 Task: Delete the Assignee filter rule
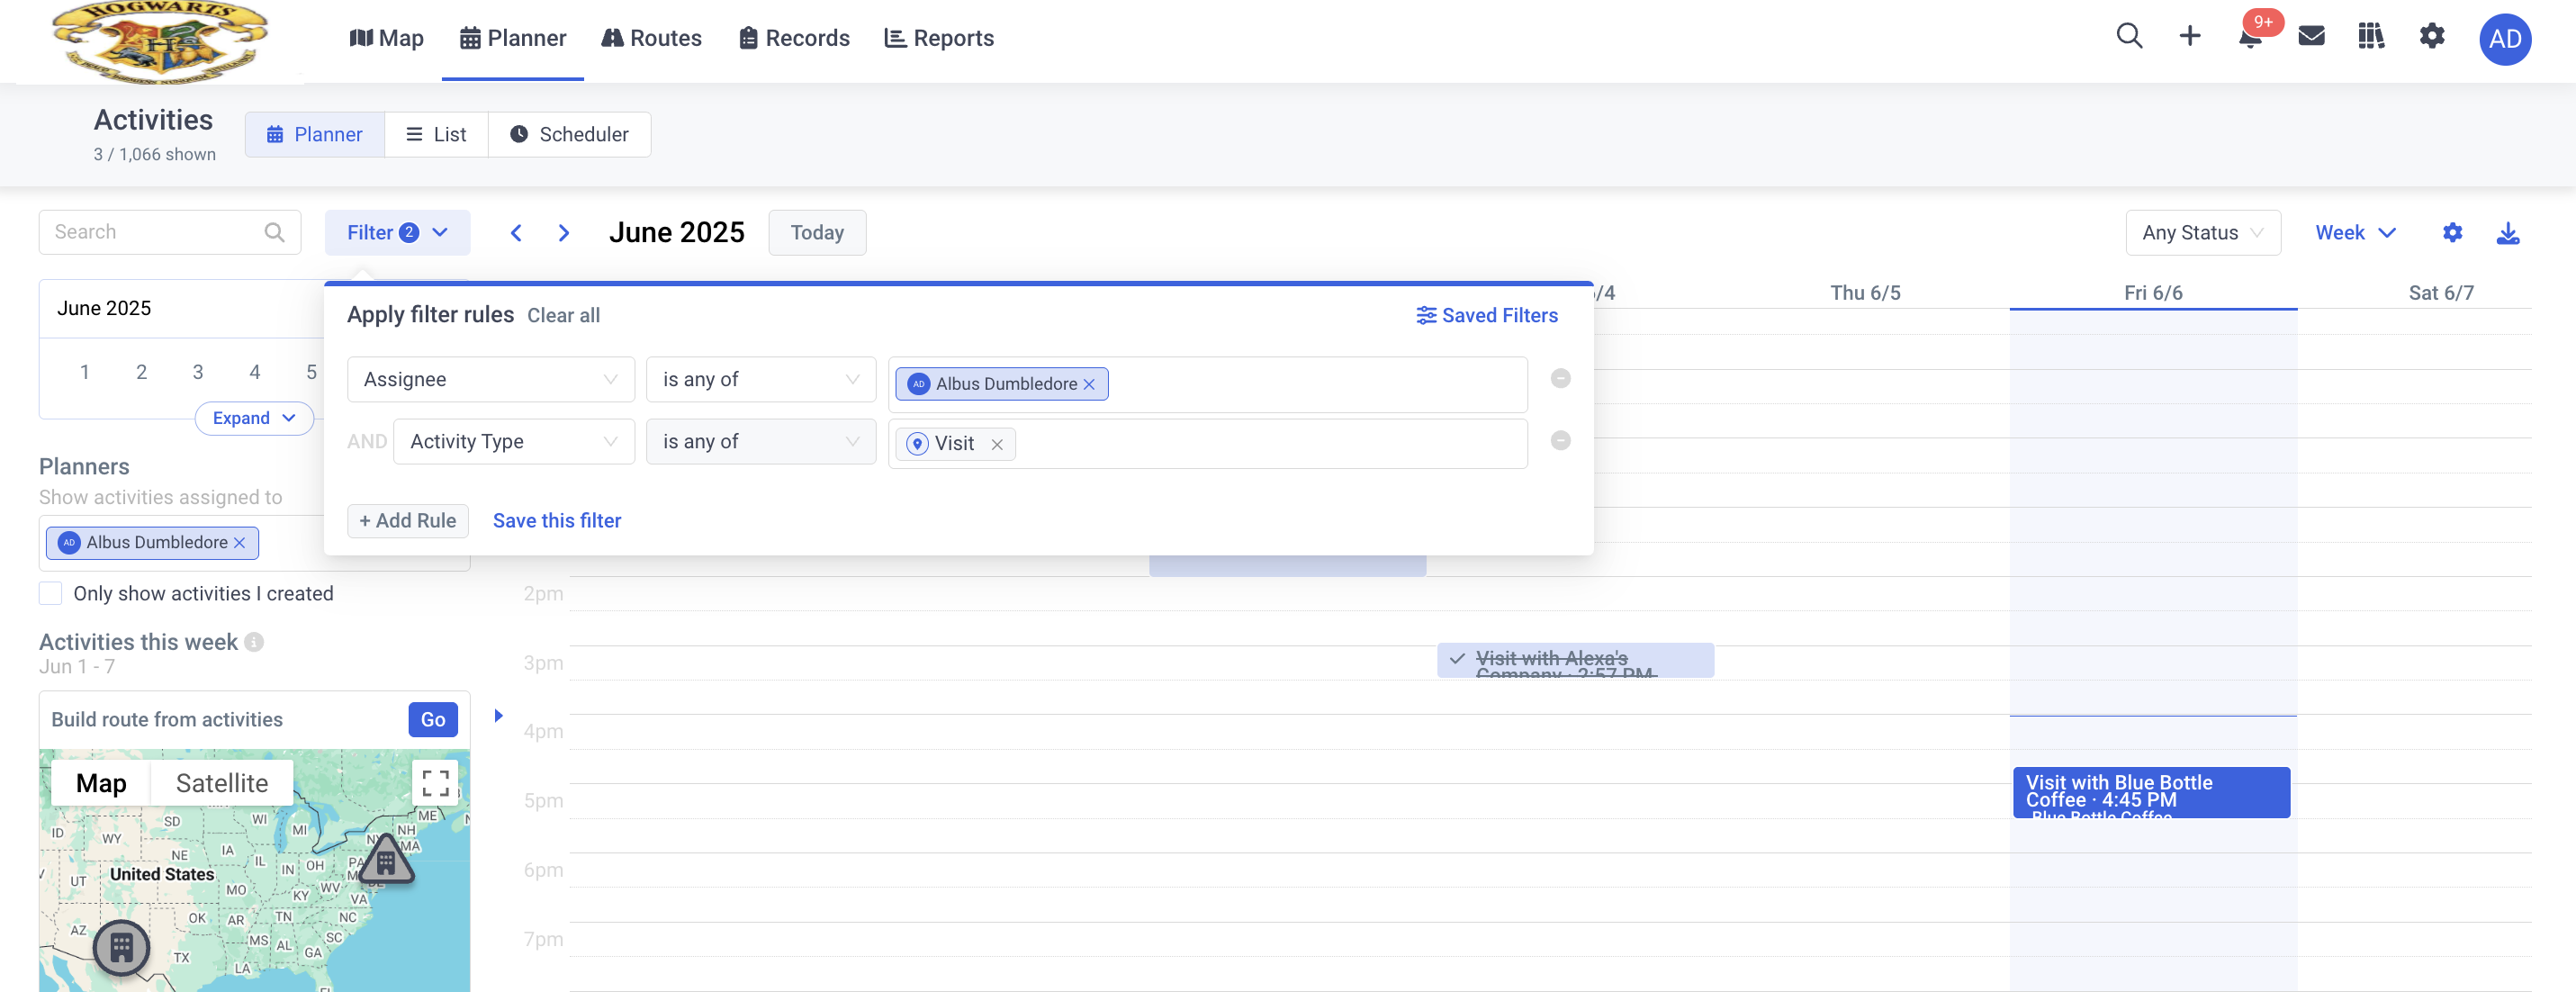pyautogui.click(x=1560, y=378)
